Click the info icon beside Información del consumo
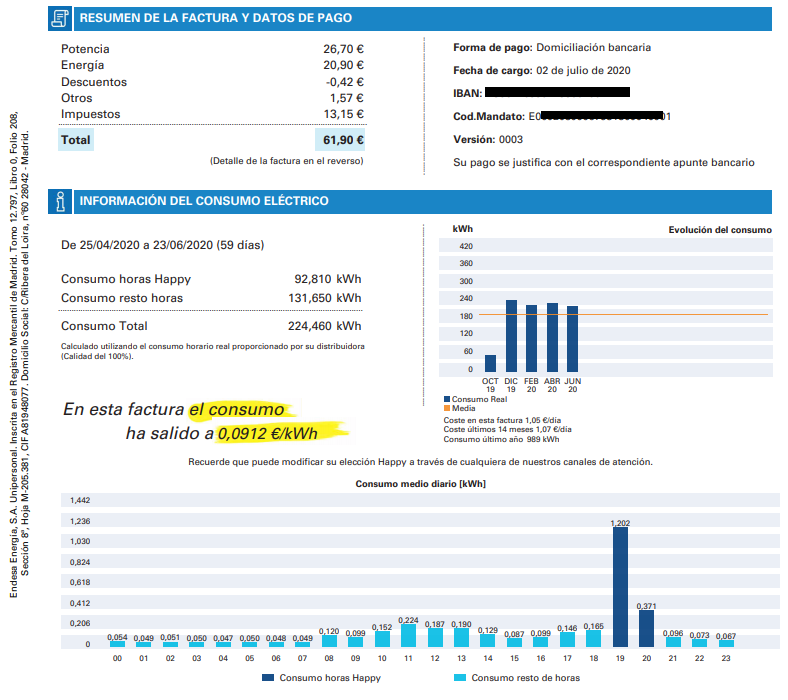788x700 pixels. 61,201
